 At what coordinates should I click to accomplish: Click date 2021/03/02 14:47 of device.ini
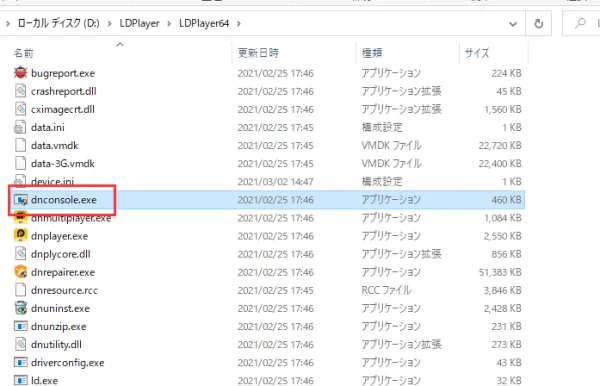tap(276, 181)
